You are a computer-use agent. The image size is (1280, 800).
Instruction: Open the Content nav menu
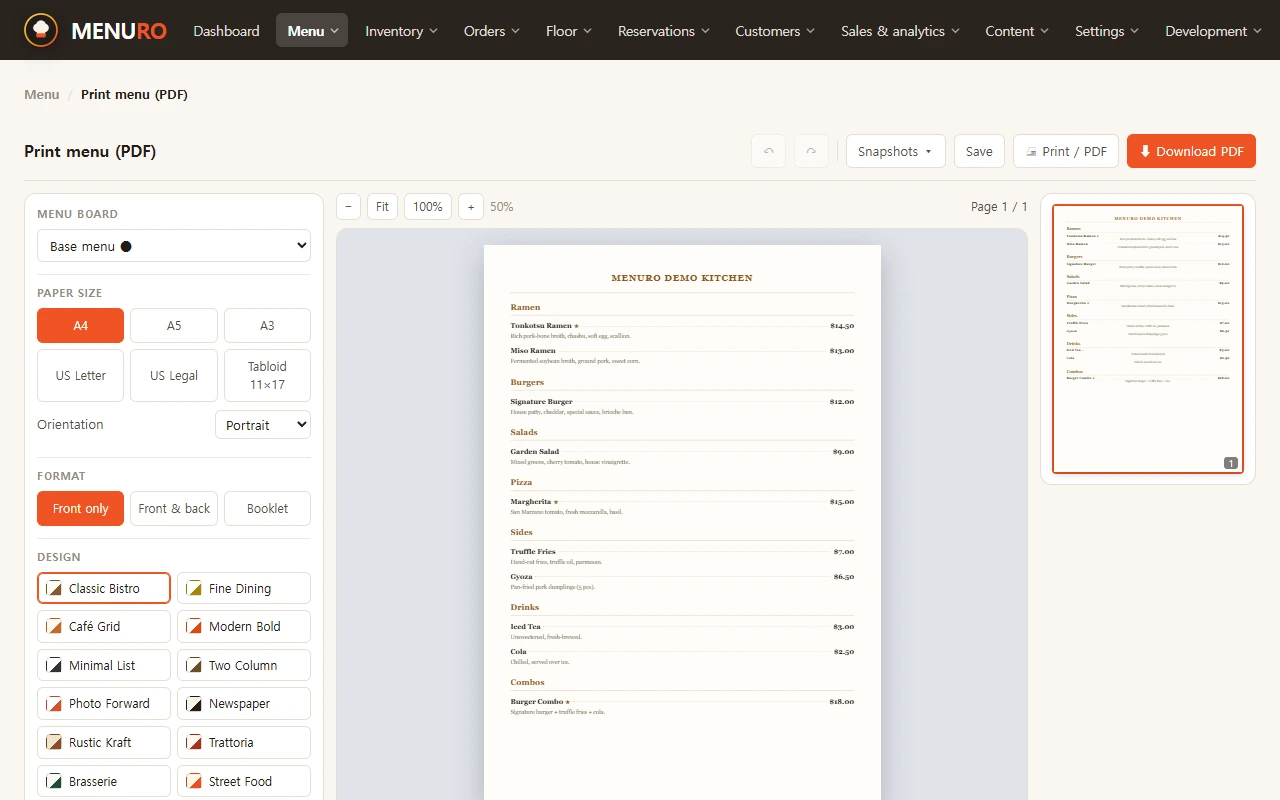[x=1017, y=31]
